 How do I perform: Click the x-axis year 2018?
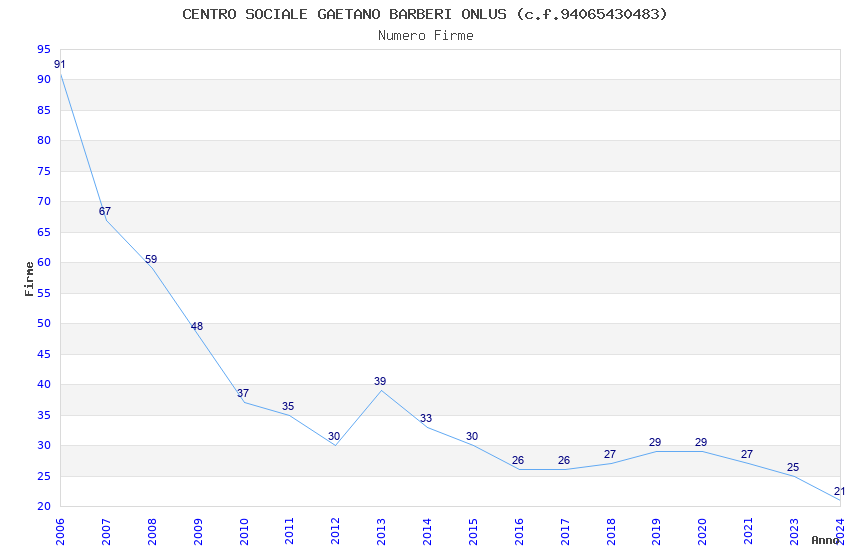611,532
